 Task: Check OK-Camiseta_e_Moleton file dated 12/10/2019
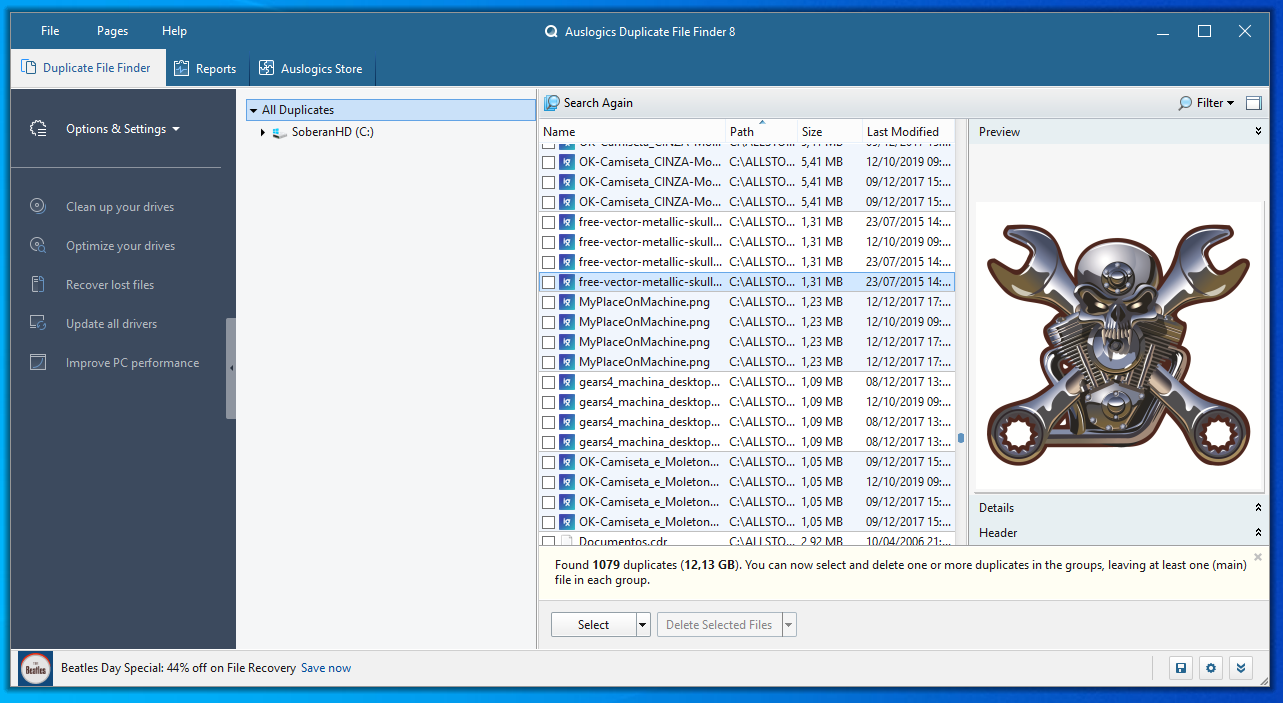(548, 482)
